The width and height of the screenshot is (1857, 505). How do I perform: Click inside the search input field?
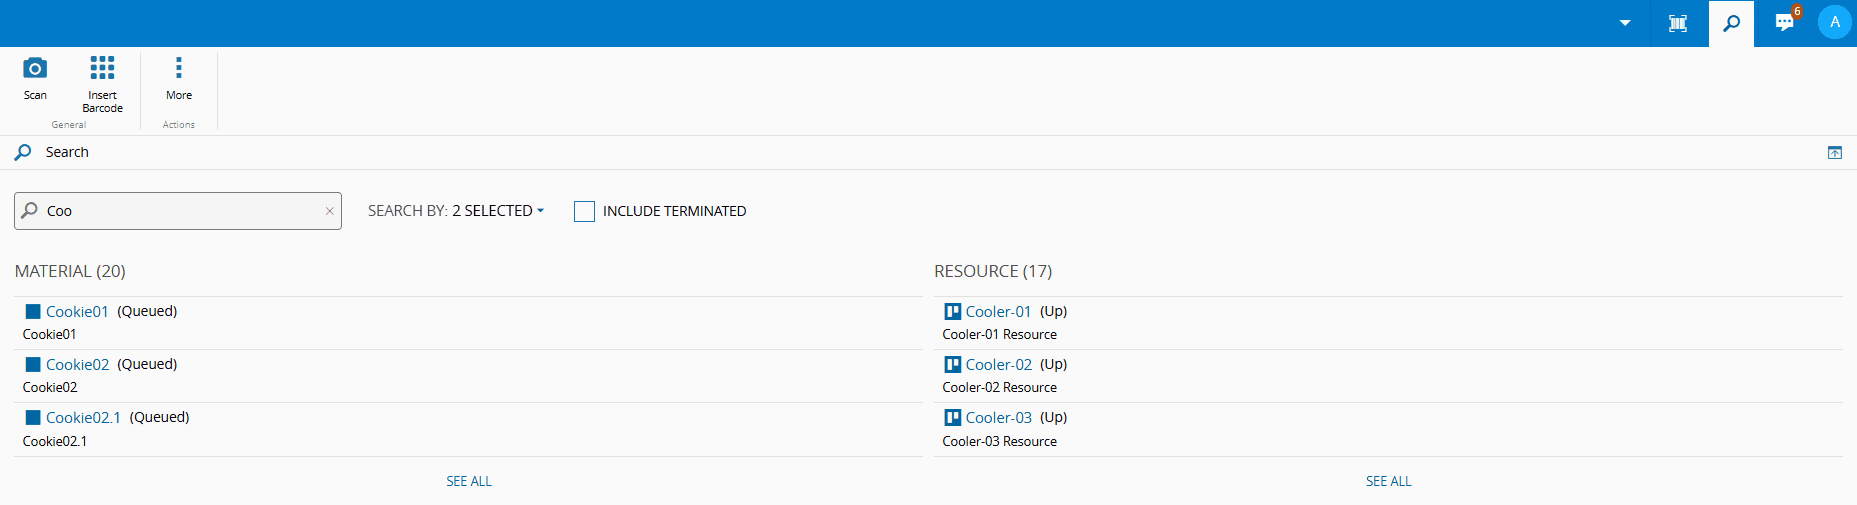click(180, 211)
